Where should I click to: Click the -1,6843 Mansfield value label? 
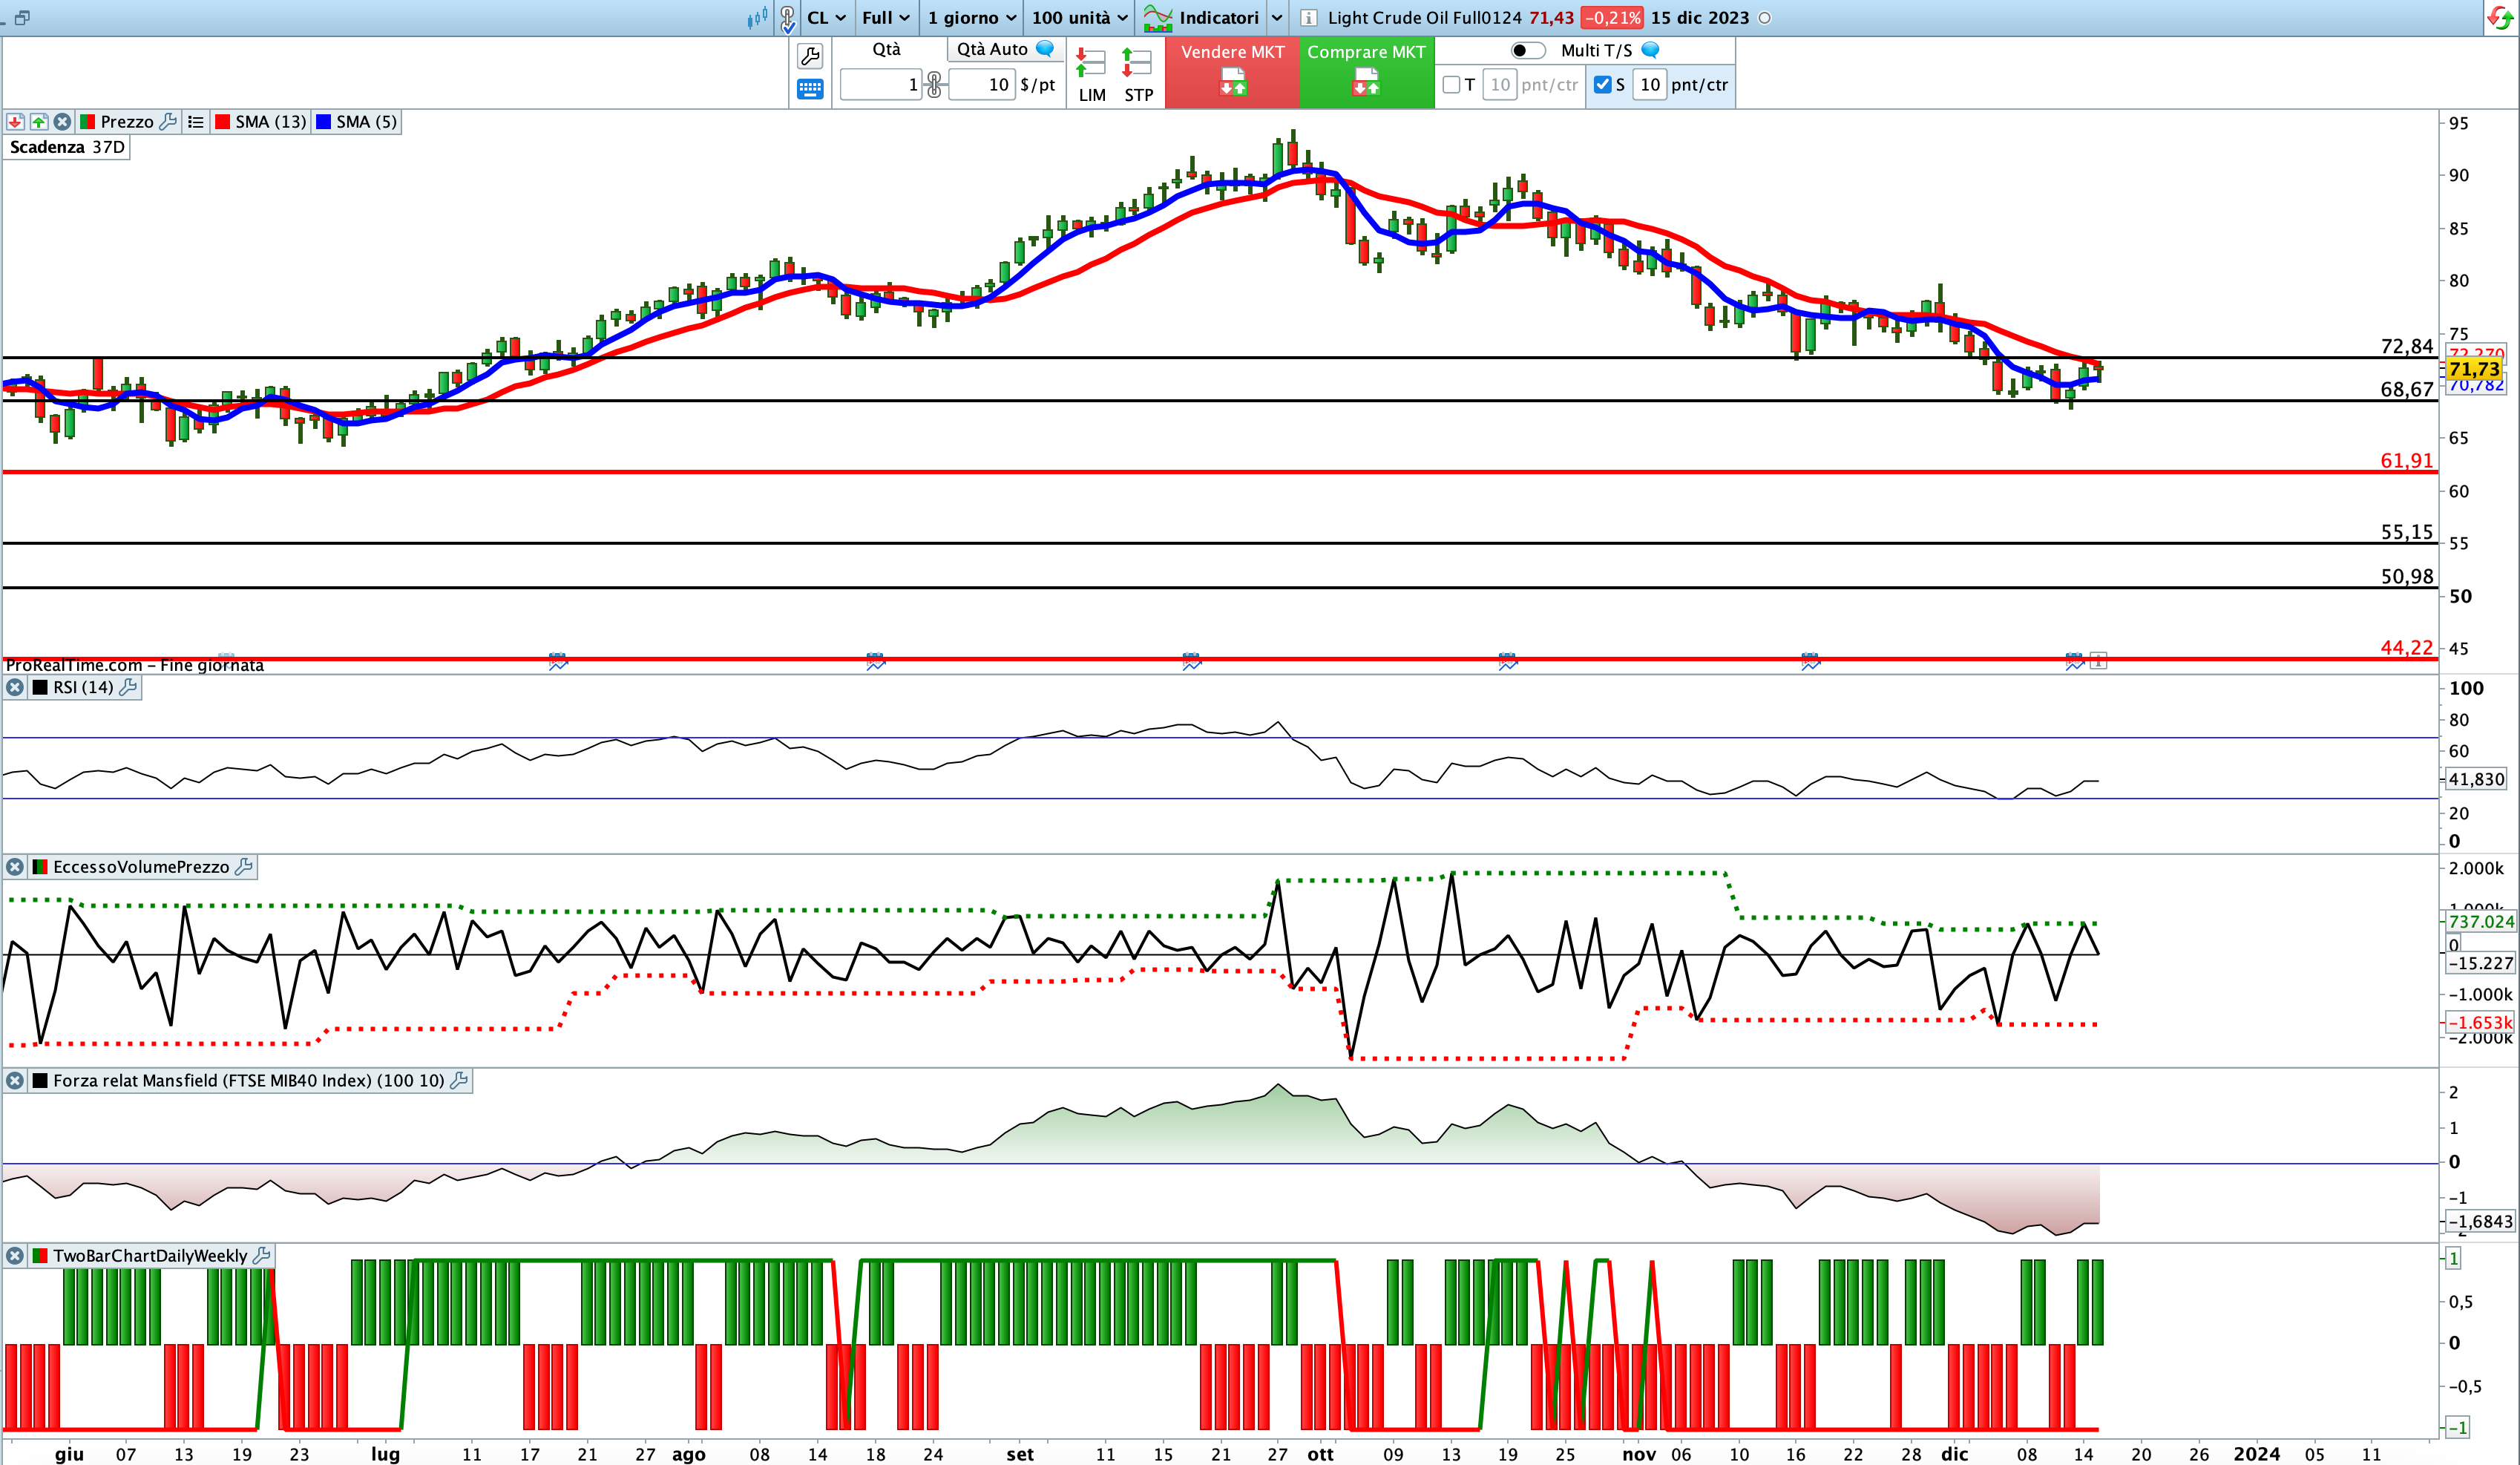tap(2479, 1222)
